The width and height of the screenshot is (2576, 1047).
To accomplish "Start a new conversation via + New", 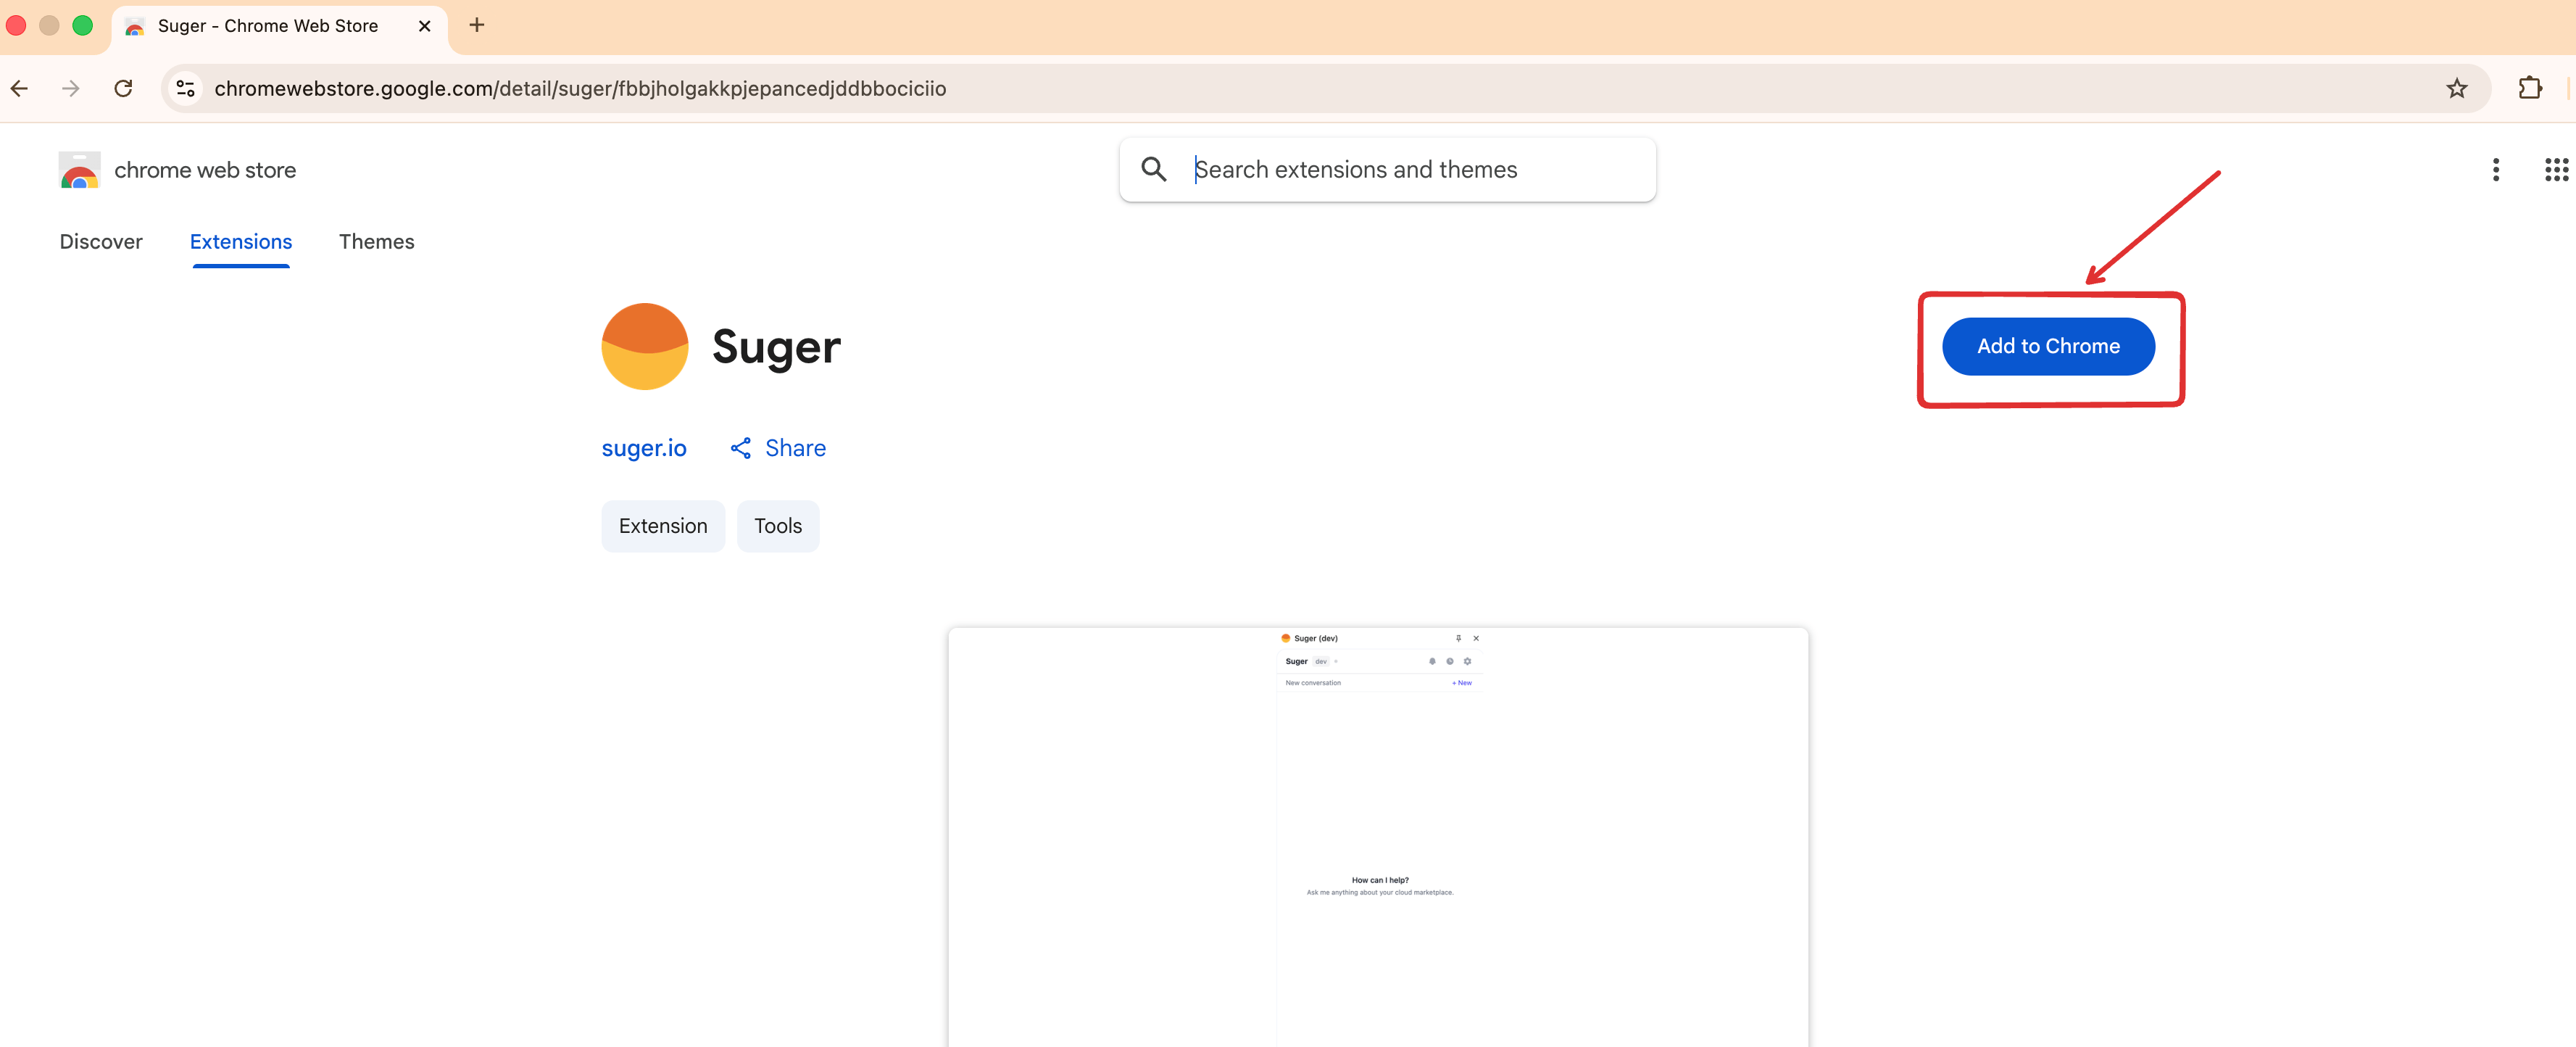I will [x=1462, y=683].
